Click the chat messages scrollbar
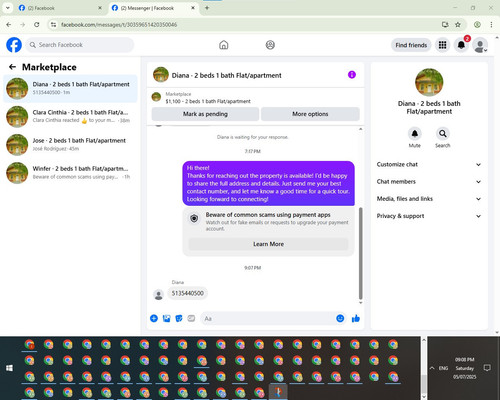 [x=360, y=253]
